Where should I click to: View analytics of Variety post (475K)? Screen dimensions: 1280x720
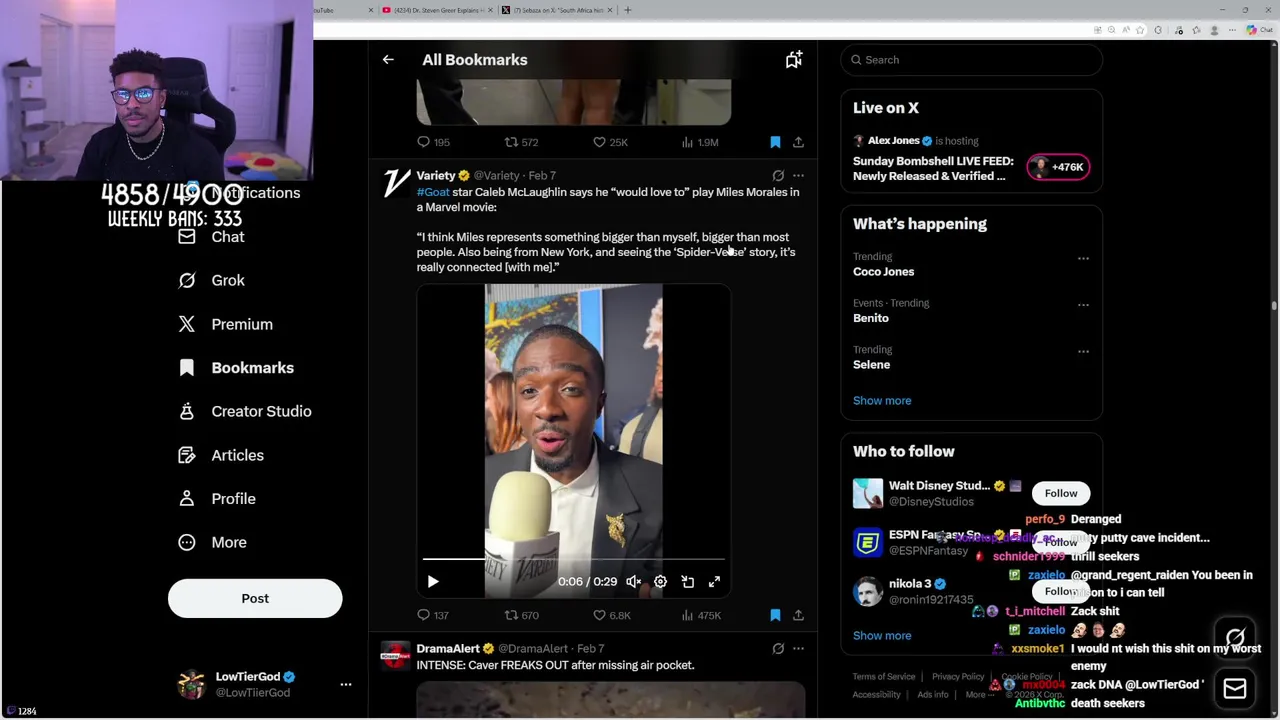click(x=701, y=615)
